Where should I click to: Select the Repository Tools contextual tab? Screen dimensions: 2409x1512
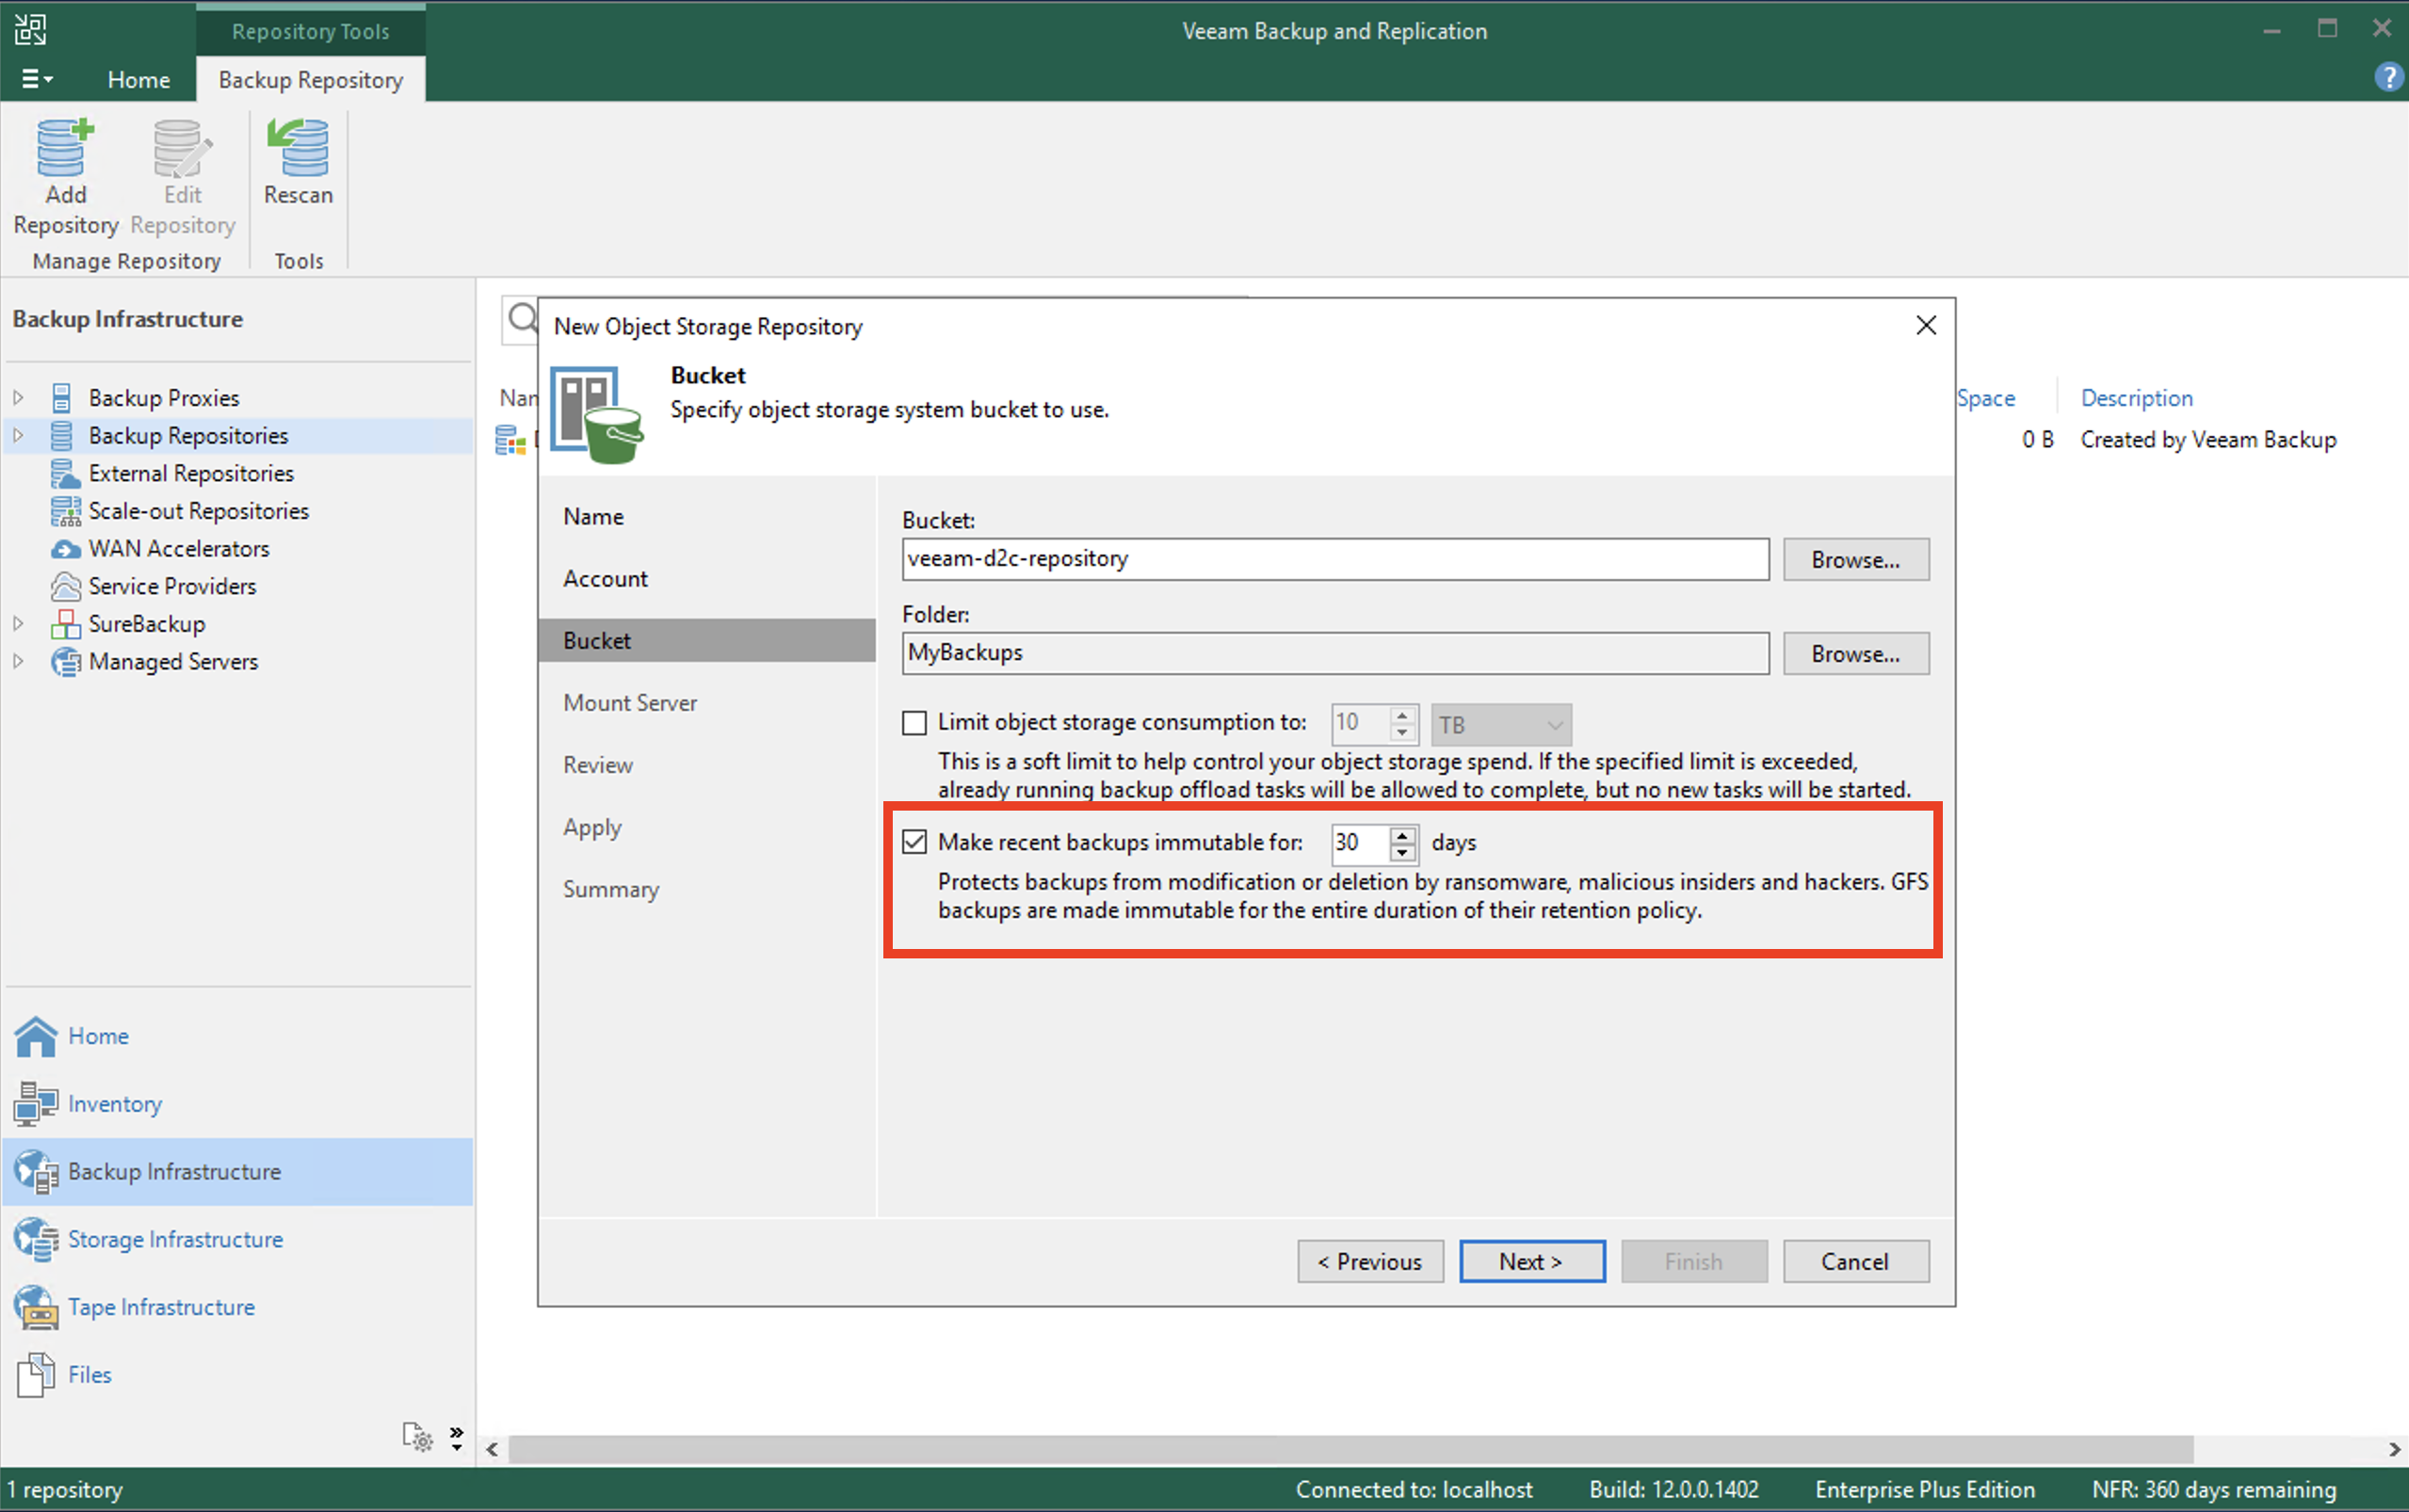(311, 31)
